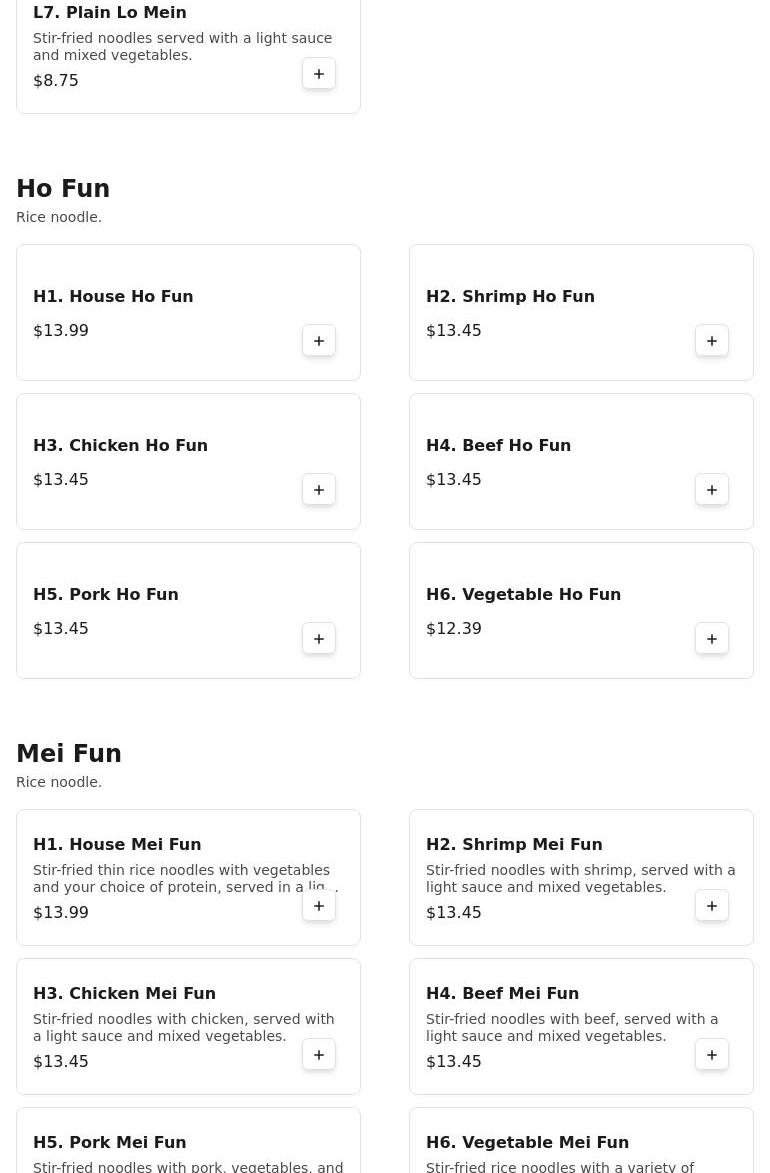The image size is (770, 1173).
Task: Open H2. Shrimp Mei Fun item details
Action: tap(514, 844)
